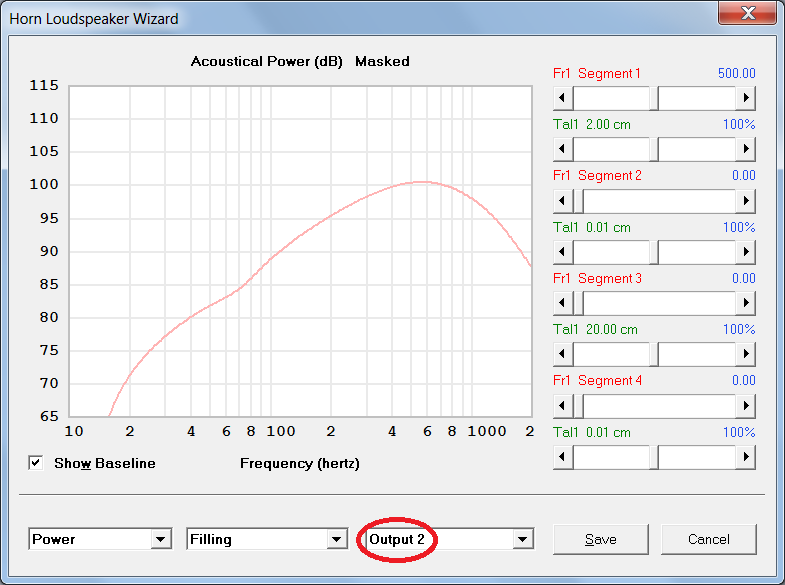Open the Power chart type dropdown

[160, 539]
